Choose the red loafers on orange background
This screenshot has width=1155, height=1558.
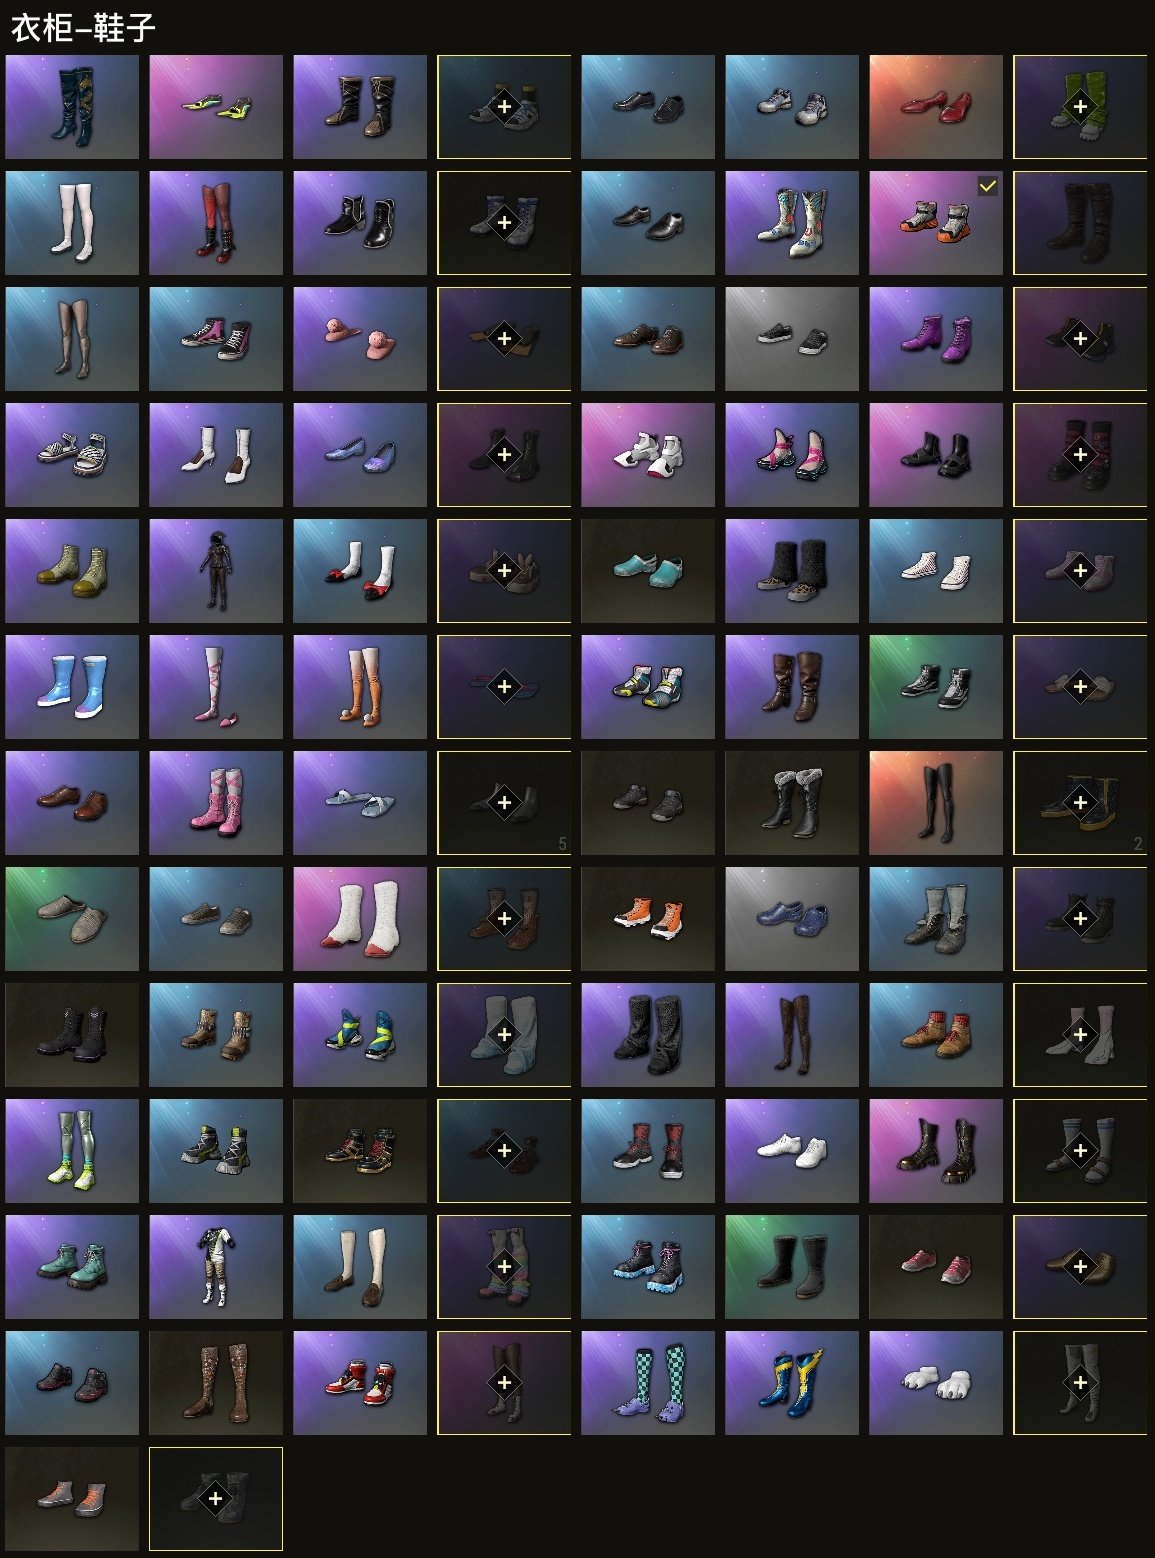point(936,107)
